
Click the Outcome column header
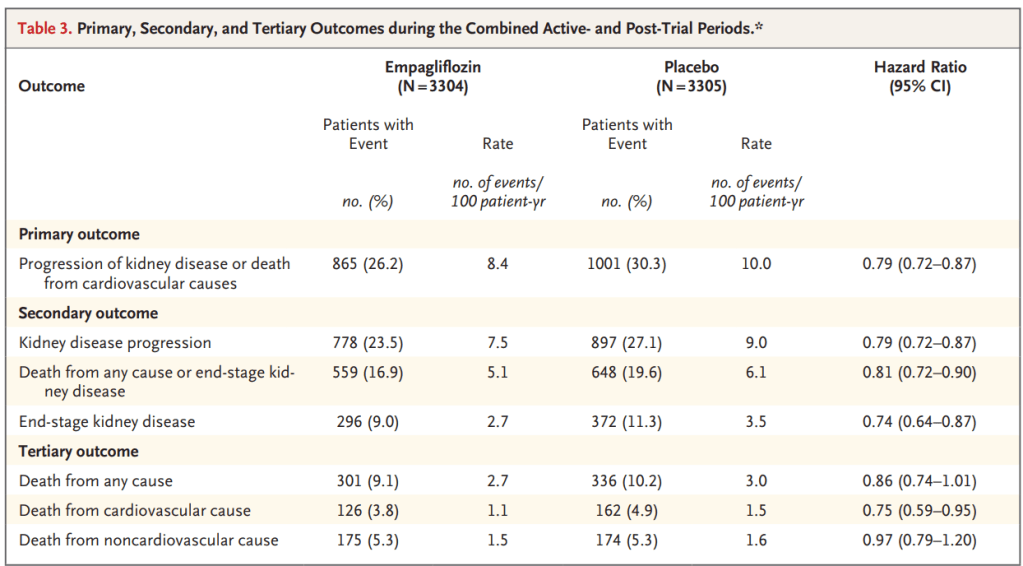[52, 86]
